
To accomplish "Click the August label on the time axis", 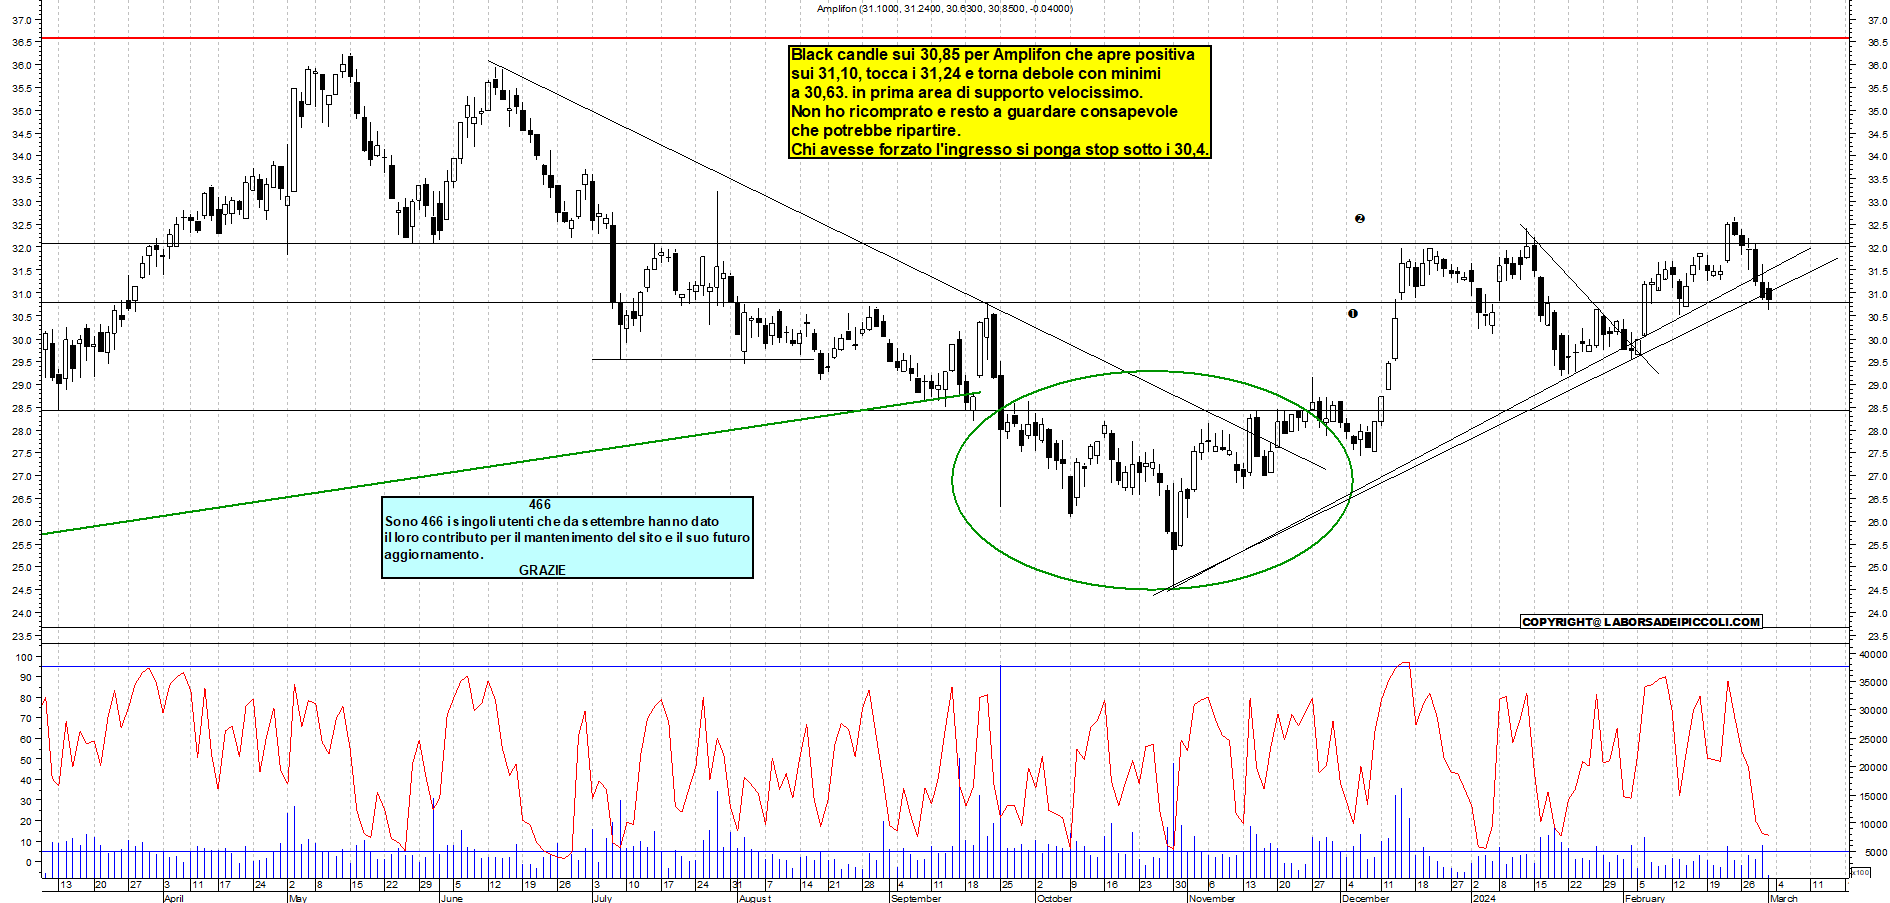I will tap(755, 898).
